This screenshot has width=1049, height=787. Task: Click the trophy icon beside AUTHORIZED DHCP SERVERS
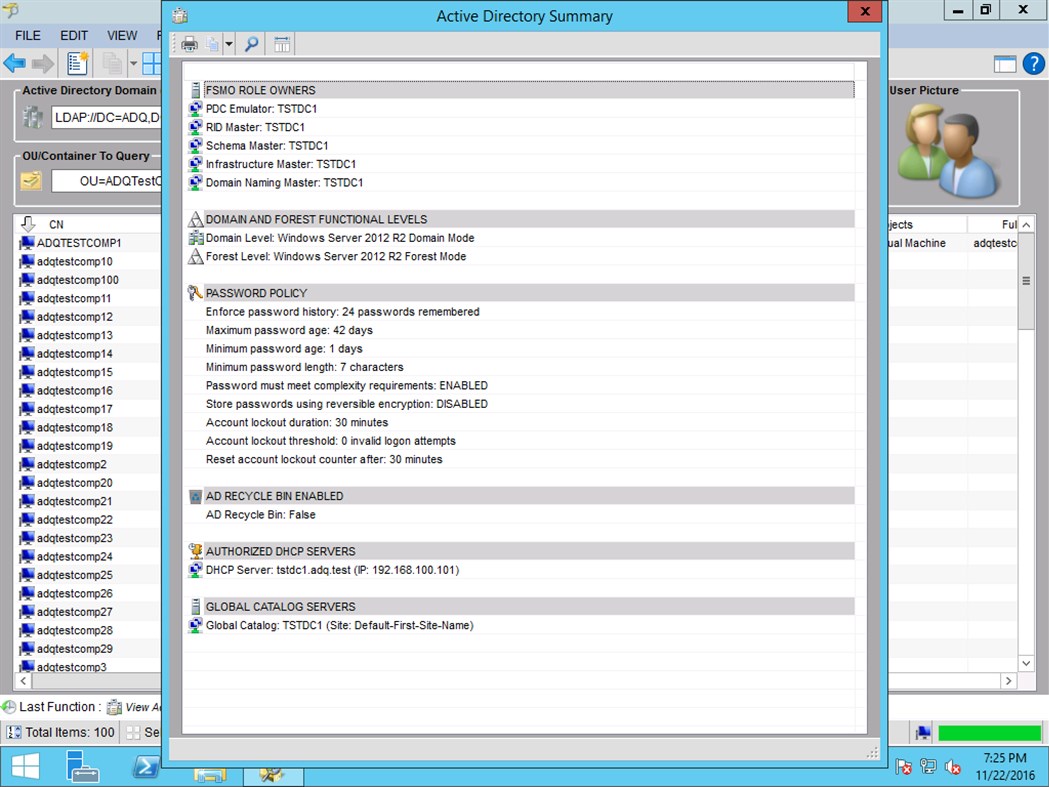[x=195, y=551]
